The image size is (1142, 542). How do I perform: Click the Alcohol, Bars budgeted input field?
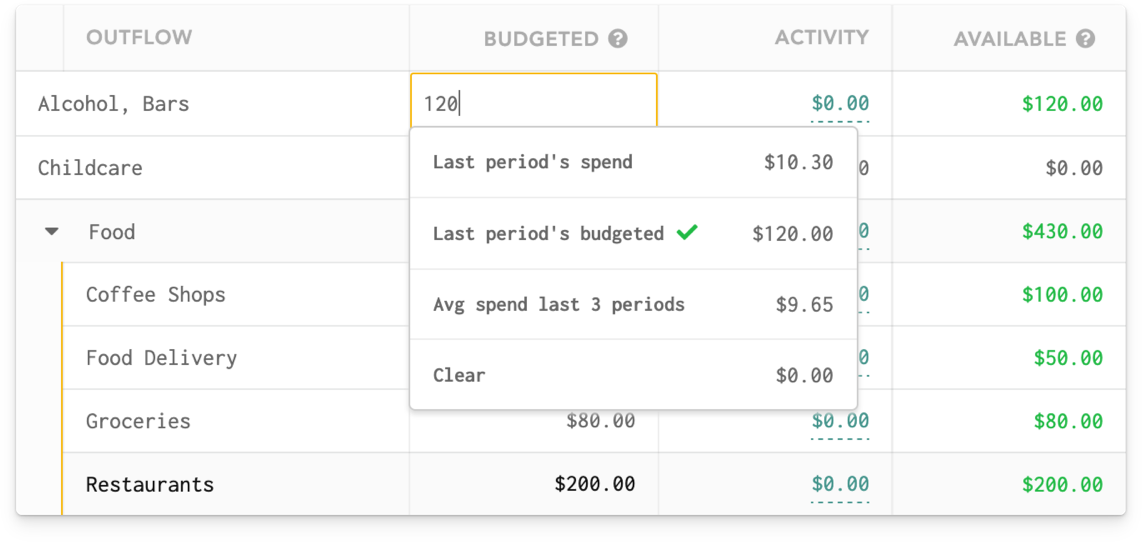pos(533,103)
